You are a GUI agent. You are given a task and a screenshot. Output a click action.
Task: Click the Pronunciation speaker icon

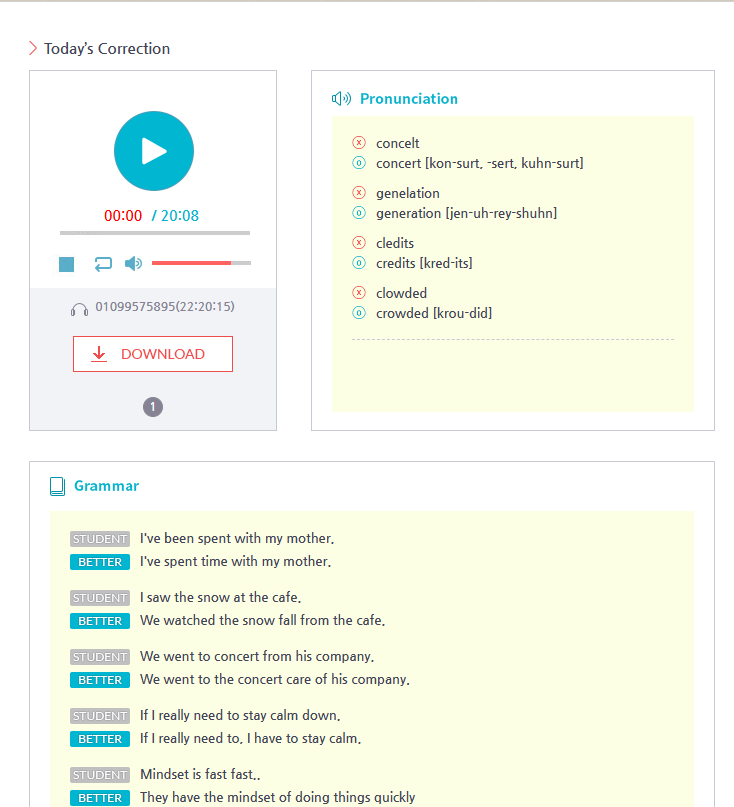click(341, 98)
